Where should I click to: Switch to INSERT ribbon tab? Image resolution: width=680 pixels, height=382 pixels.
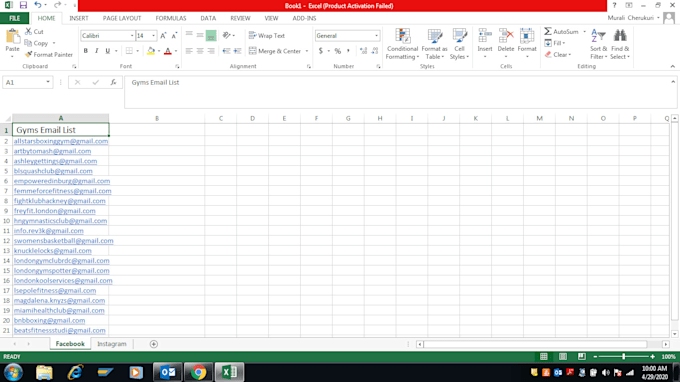coord(78,18)
